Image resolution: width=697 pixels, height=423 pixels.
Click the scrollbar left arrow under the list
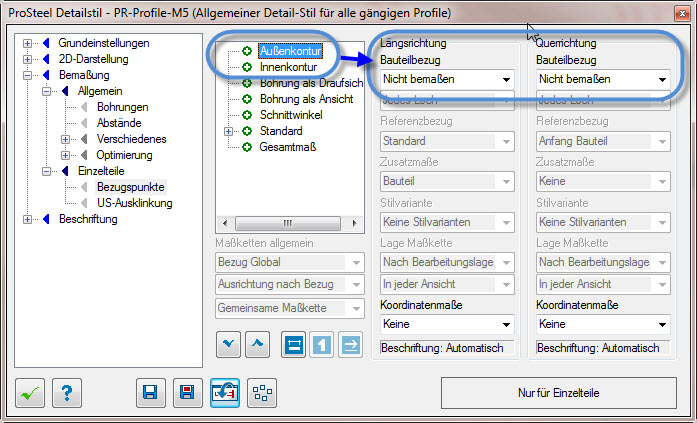[x=225, y=223]
